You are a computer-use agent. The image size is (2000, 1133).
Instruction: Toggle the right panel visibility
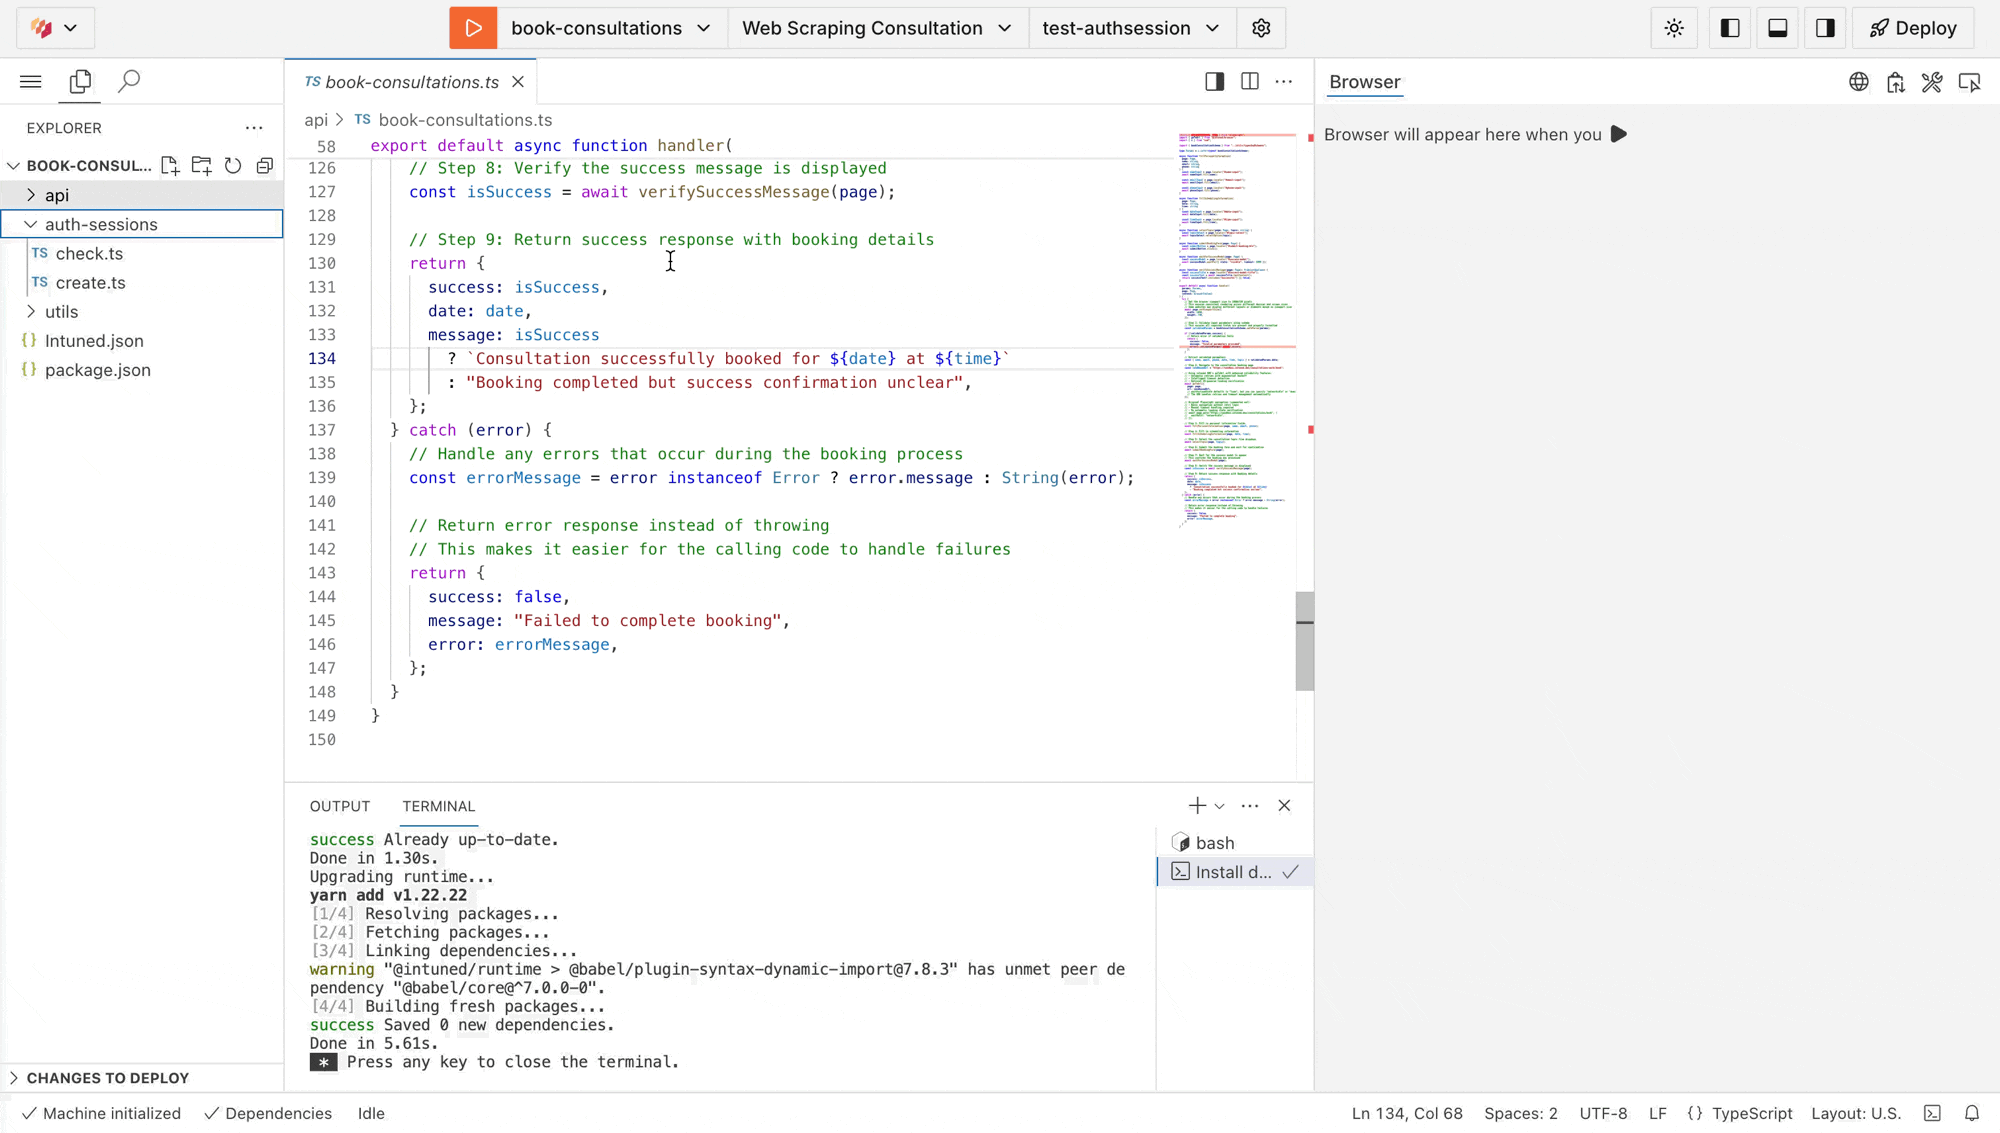click(1825, 27)
